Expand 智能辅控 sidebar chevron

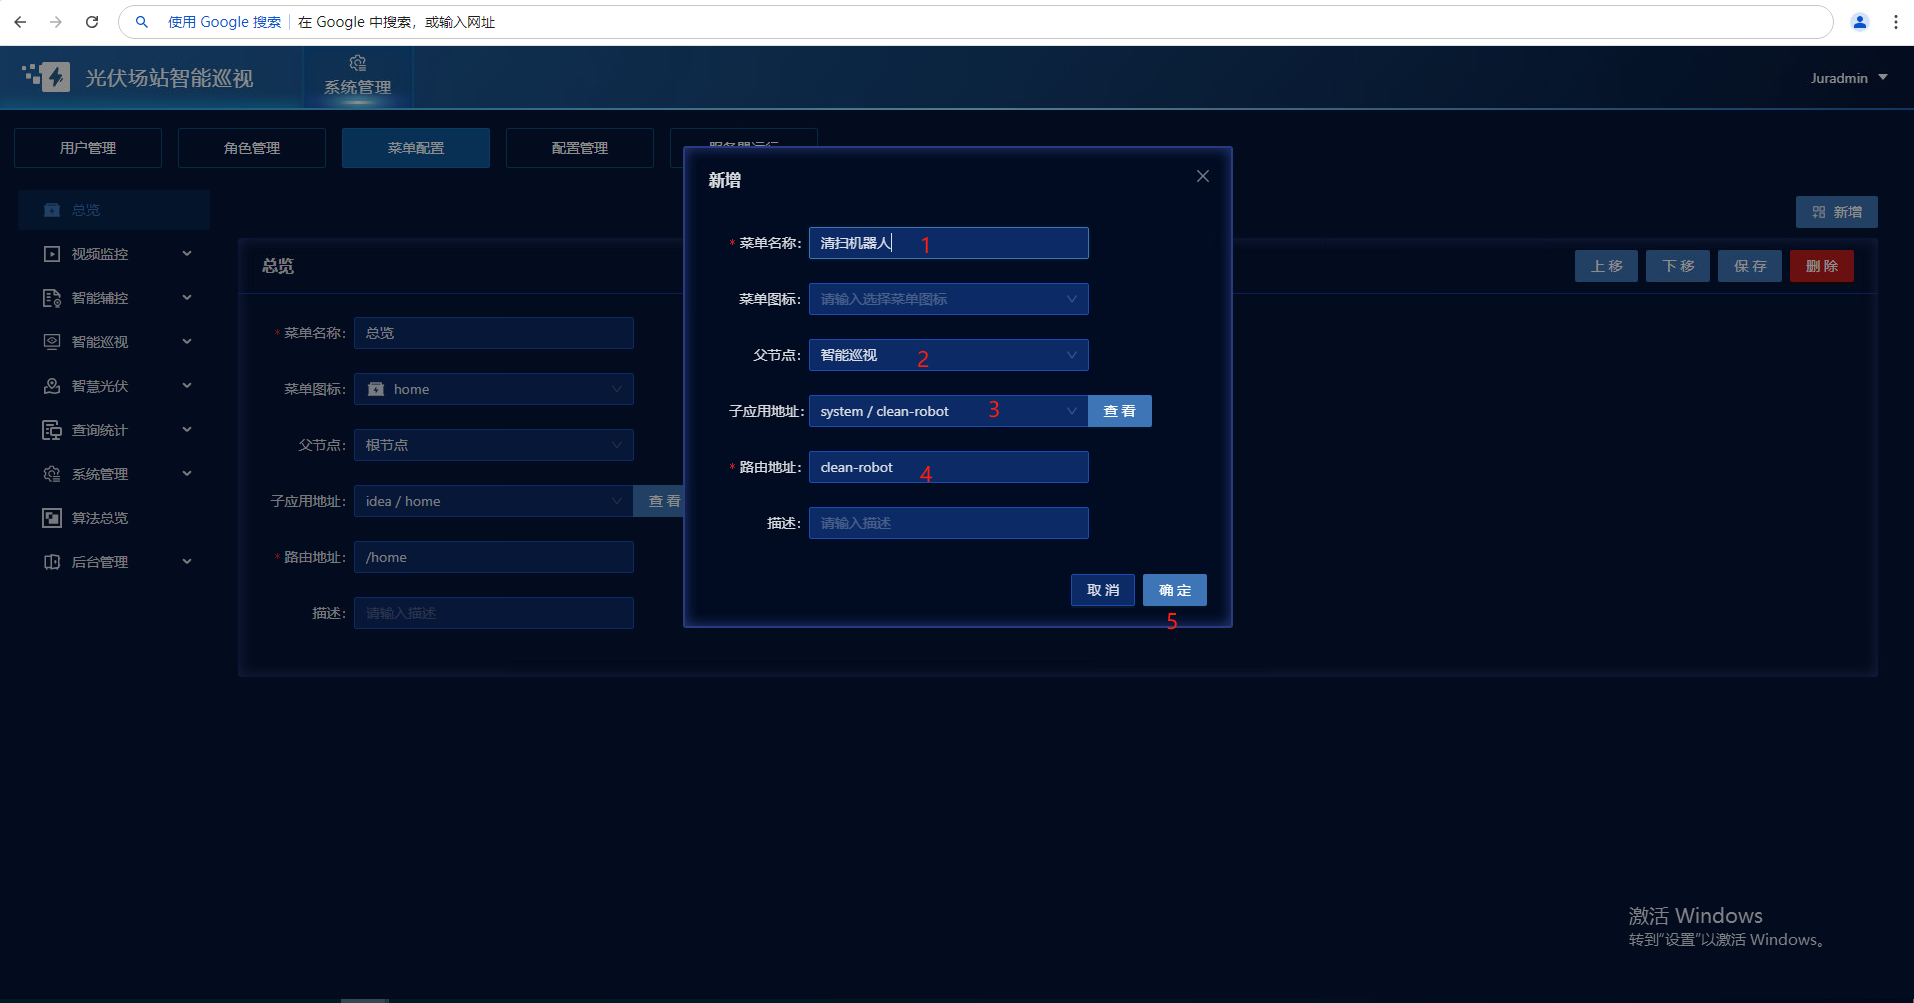[x=187, y=298]
